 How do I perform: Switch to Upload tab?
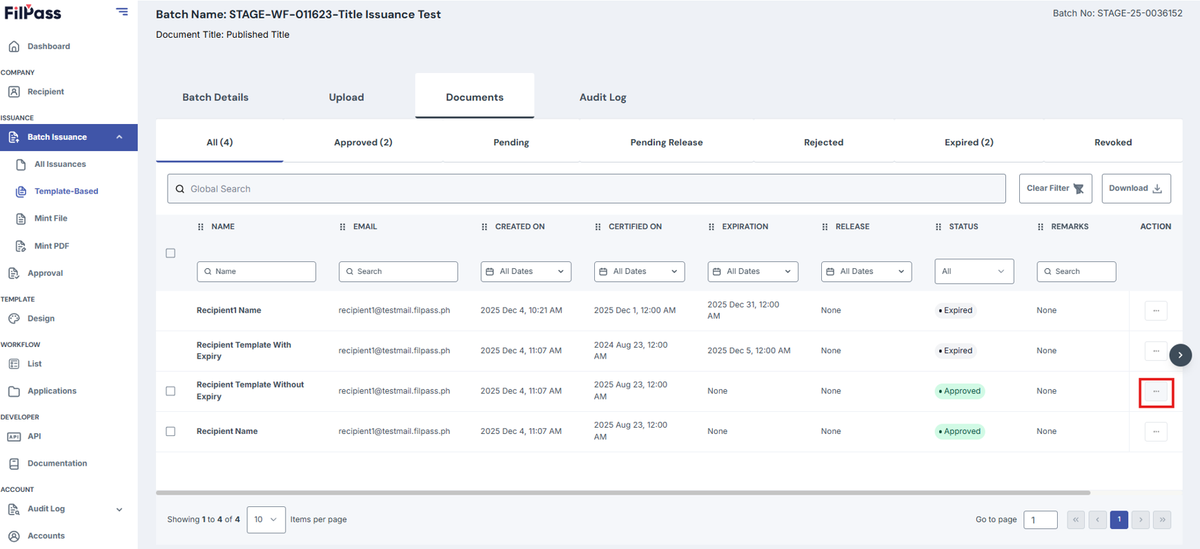click(346, 97)
